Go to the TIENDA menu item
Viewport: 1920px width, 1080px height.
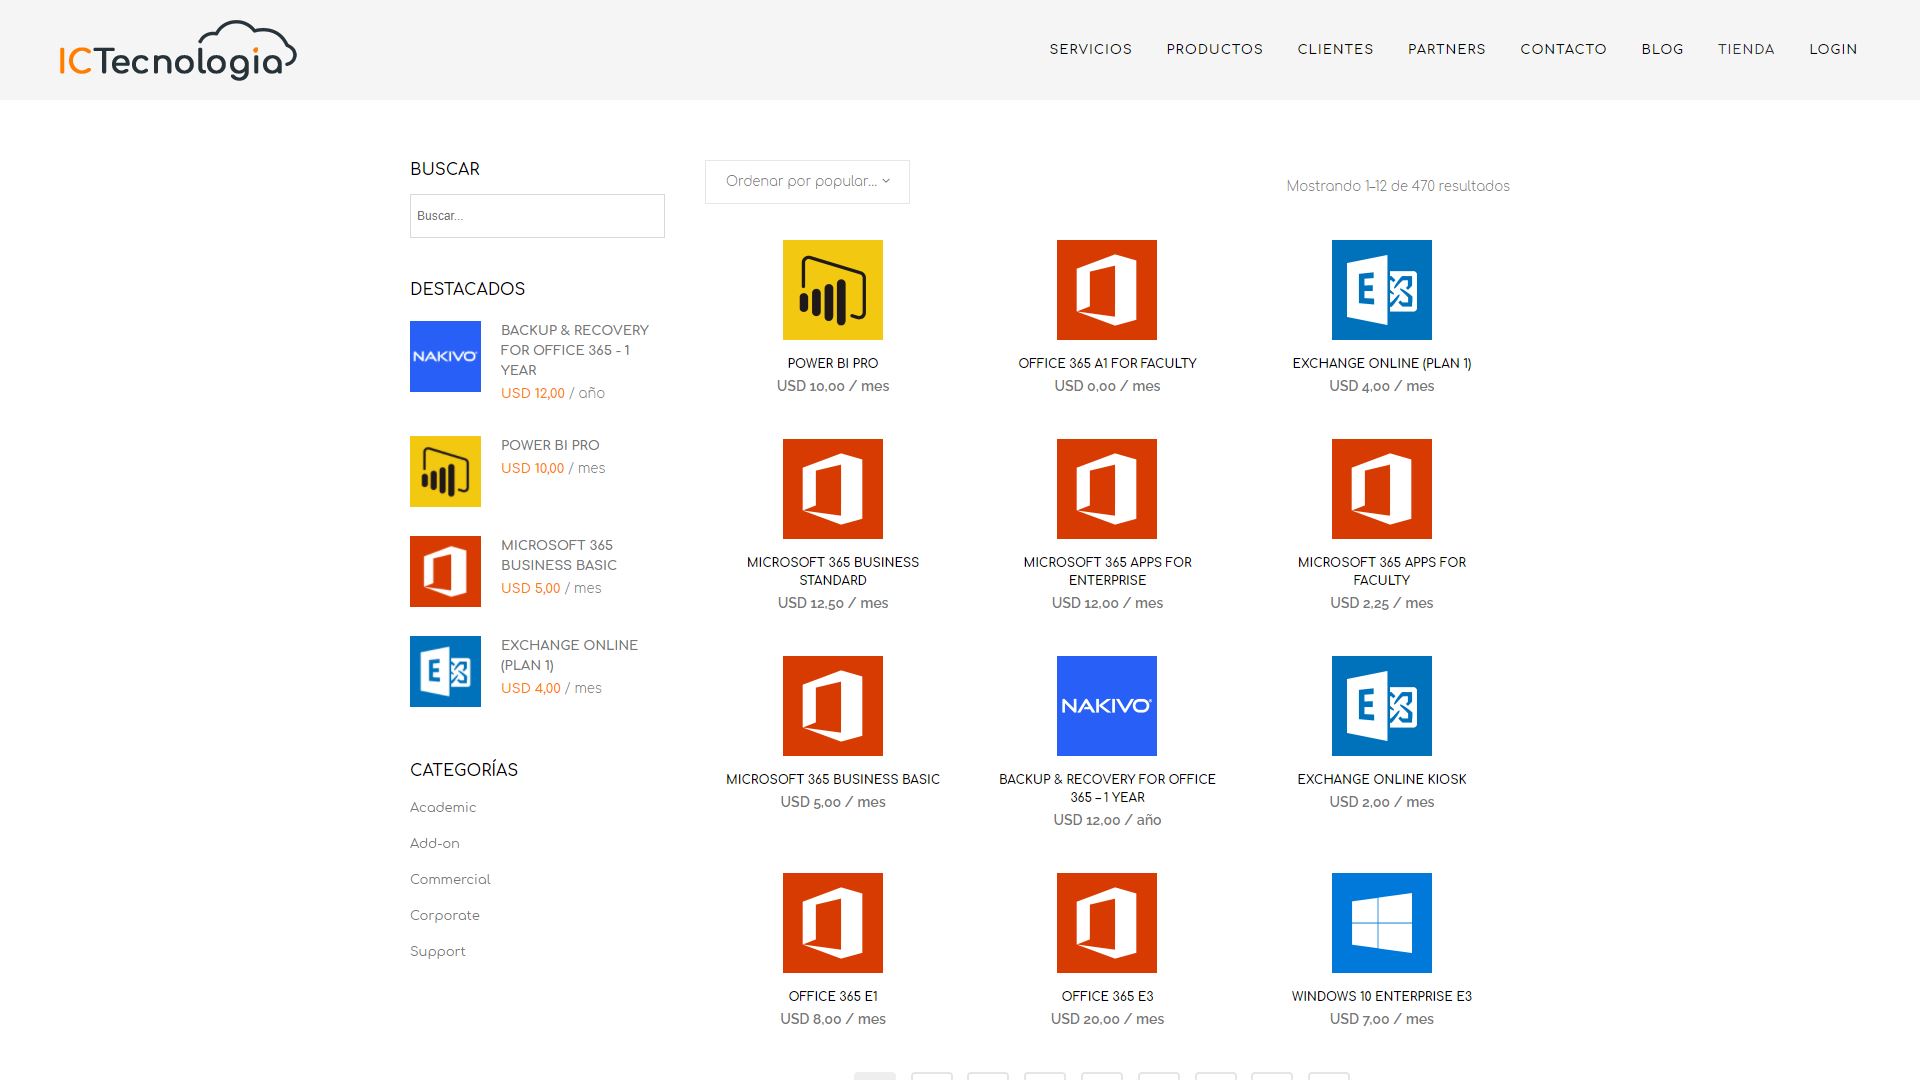[x=1746, y=49]
